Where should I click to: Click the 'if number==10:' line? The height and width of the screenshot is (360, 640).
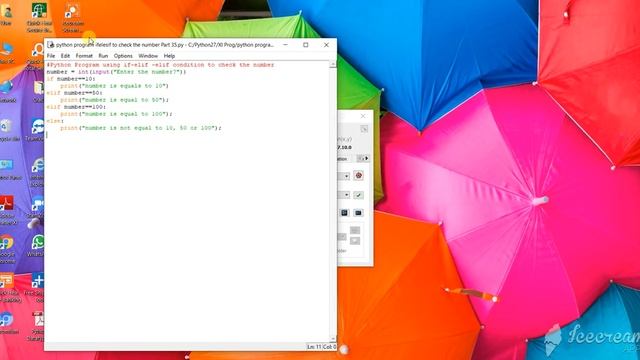tap(71, 79)
